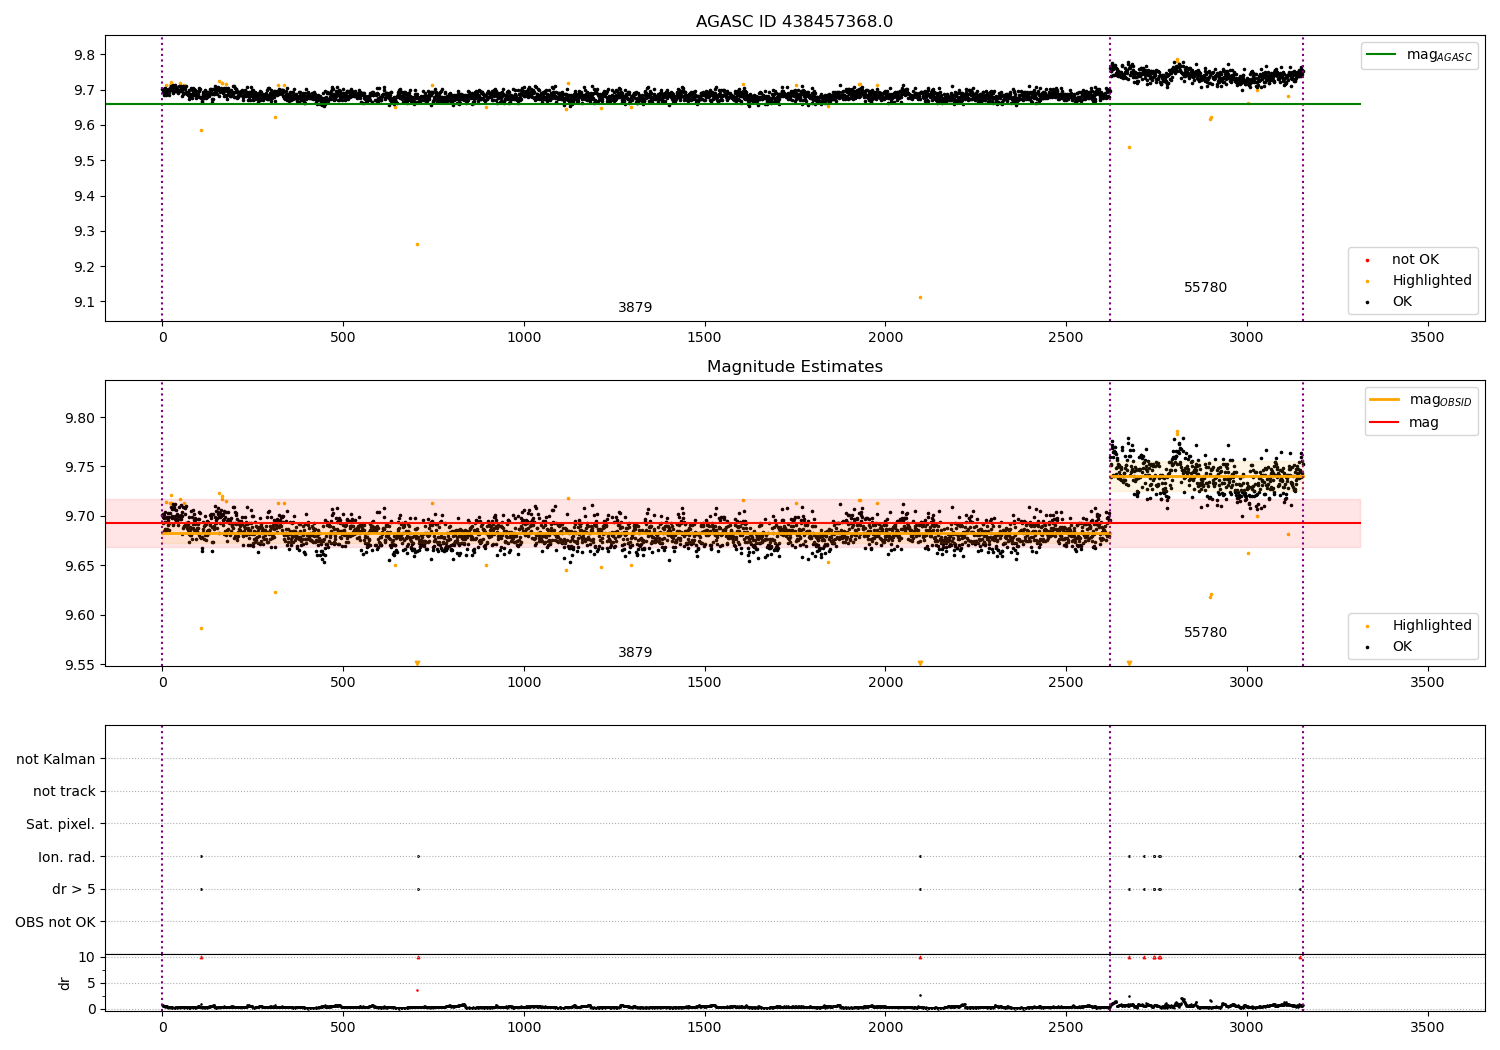Click orange outlier point near 9.26 in top plot
Image resolution: width=1500 pixels, height=1050 pixels.
(x=417, y=244)
